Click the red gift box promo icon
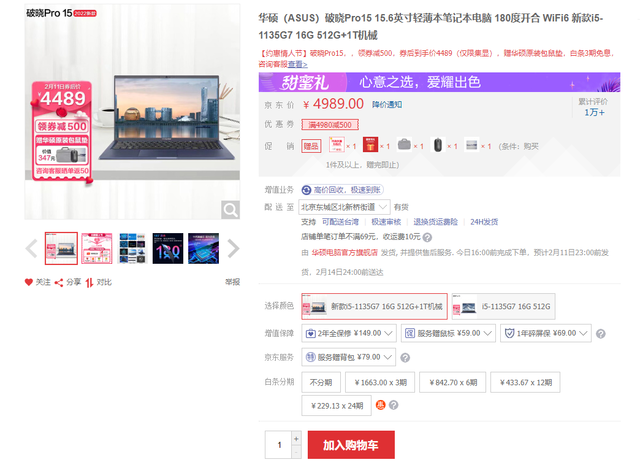The image size is (640, 465). (370, 145)
